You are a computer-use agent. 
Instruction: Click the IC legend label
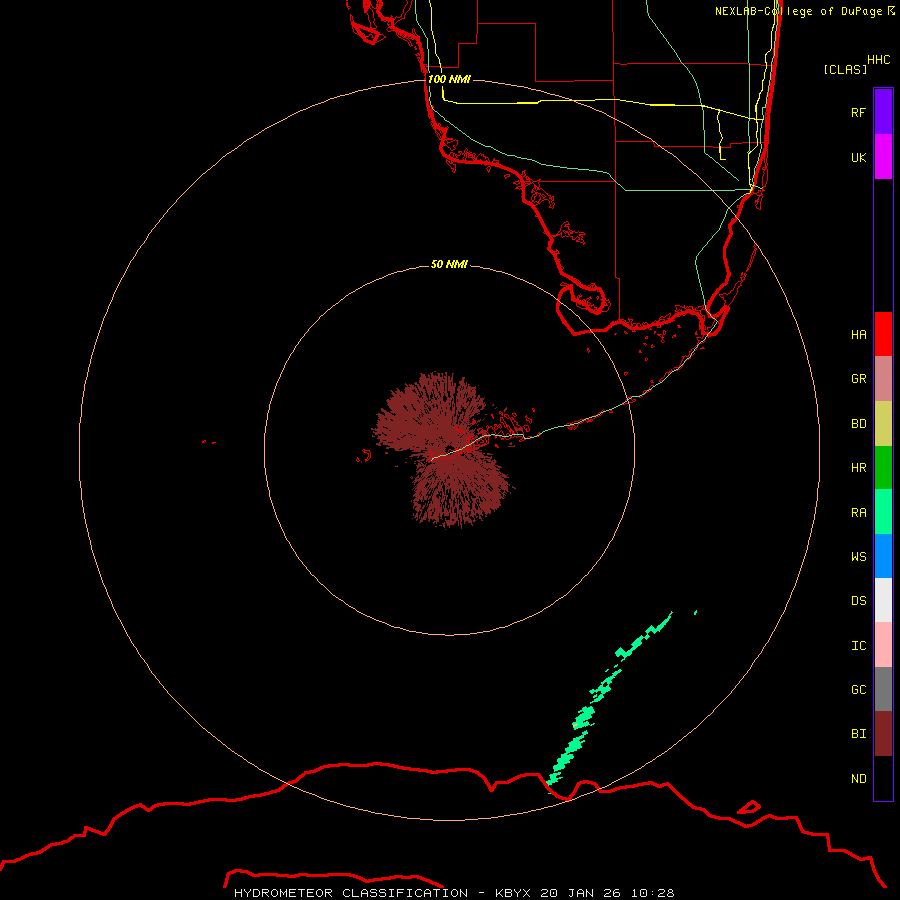coord(858,646)
